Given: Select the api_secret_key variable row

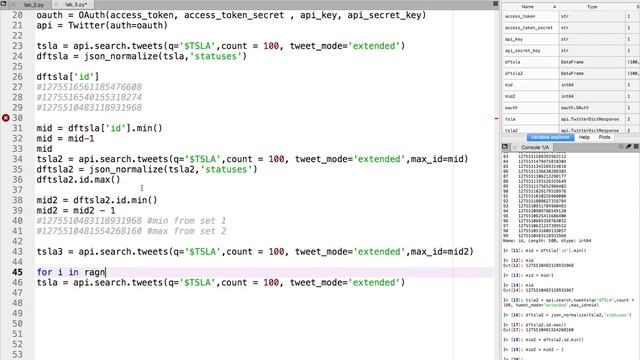Looking at the screenshot, I should click(571, 51).
